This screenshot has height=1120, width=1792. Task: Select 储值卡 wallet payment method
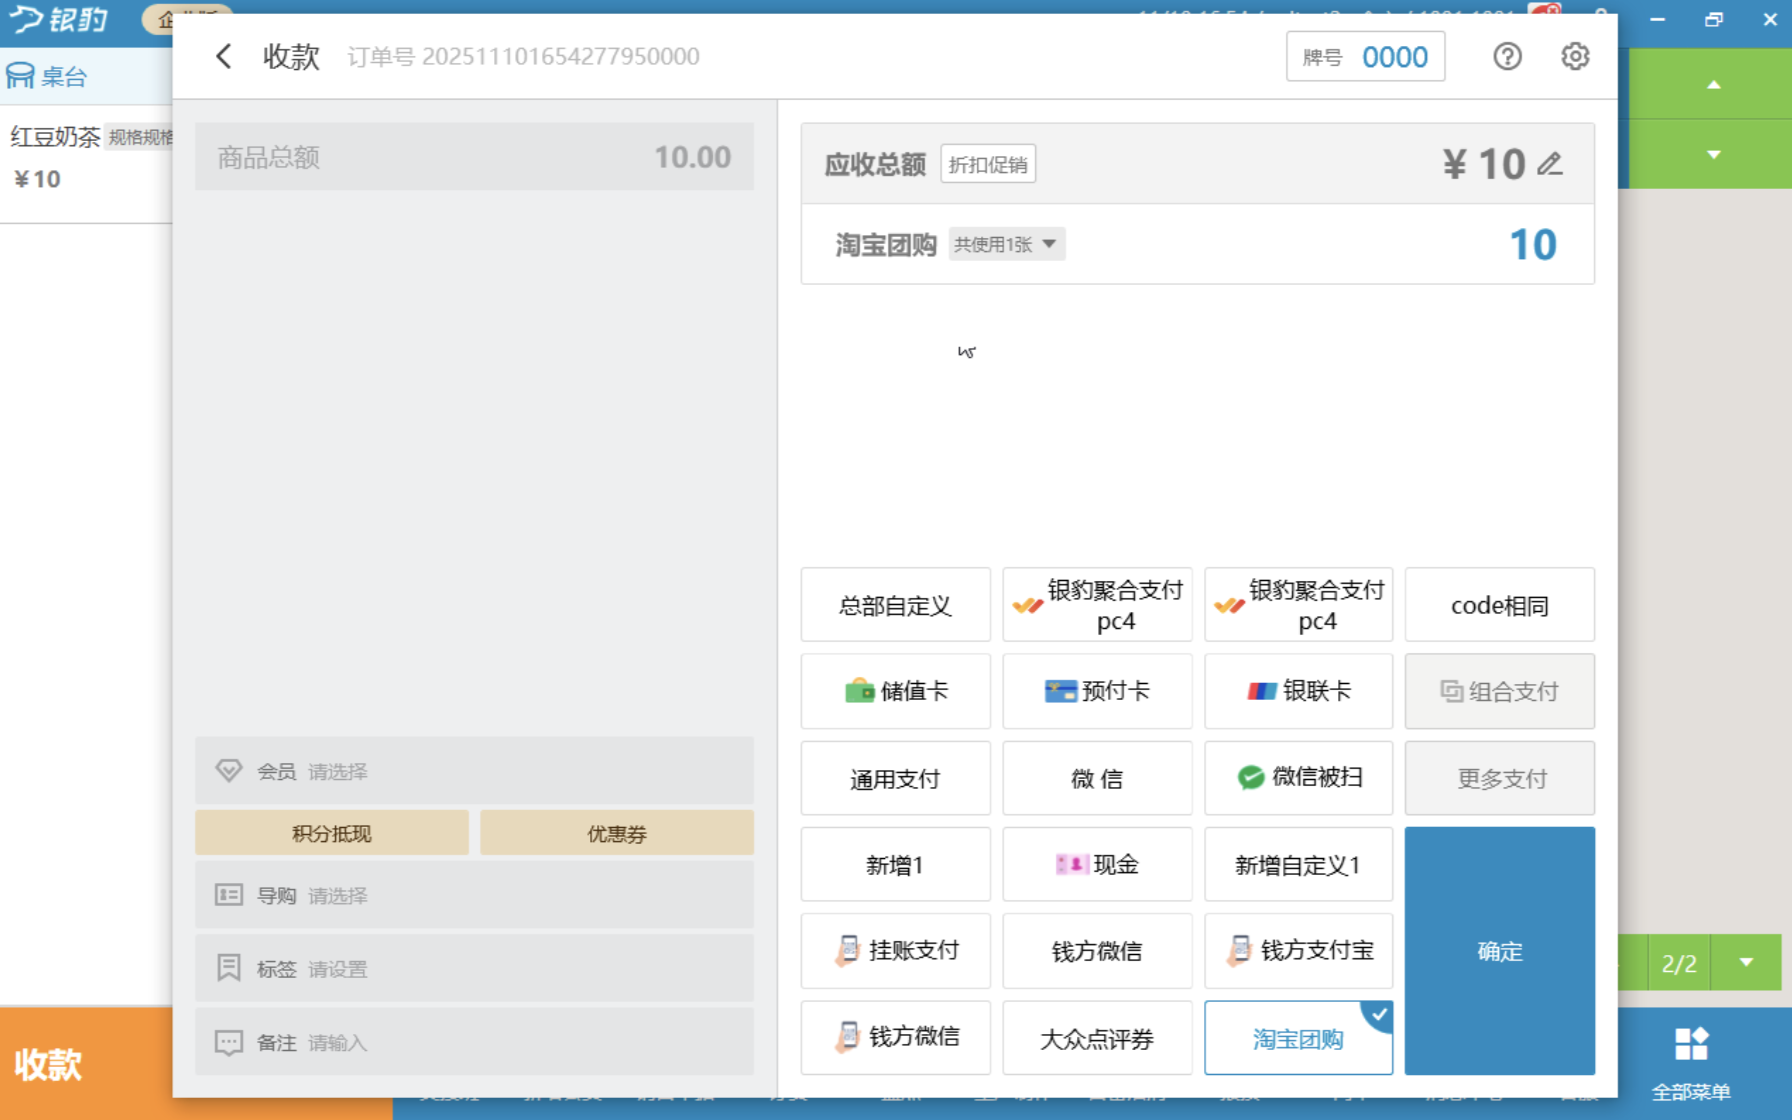896,691
